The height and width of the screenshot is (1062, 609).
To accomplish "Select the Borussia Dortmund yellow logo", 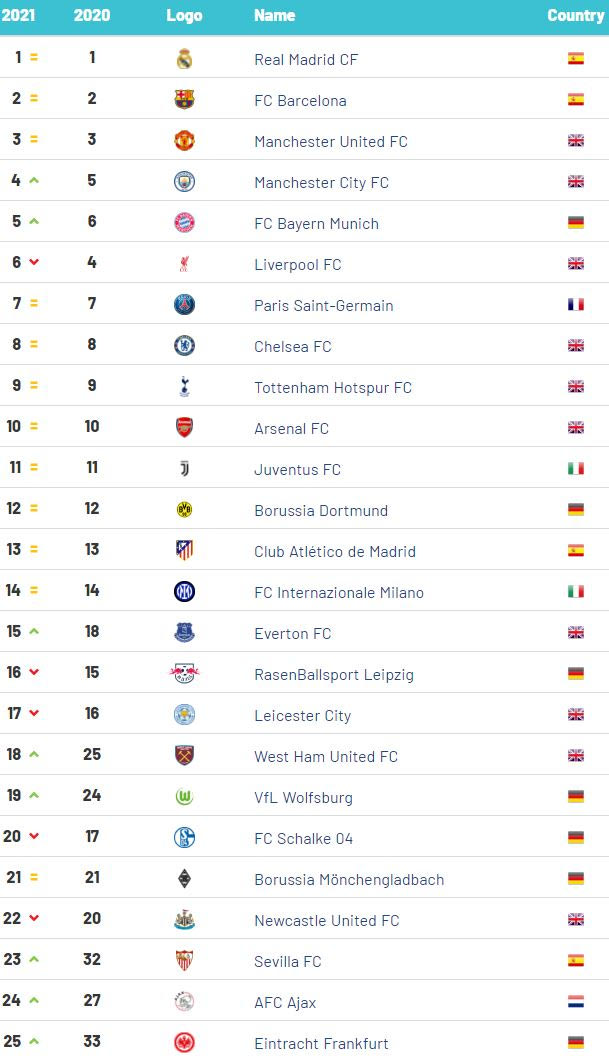I will click(x=184, y=510).
